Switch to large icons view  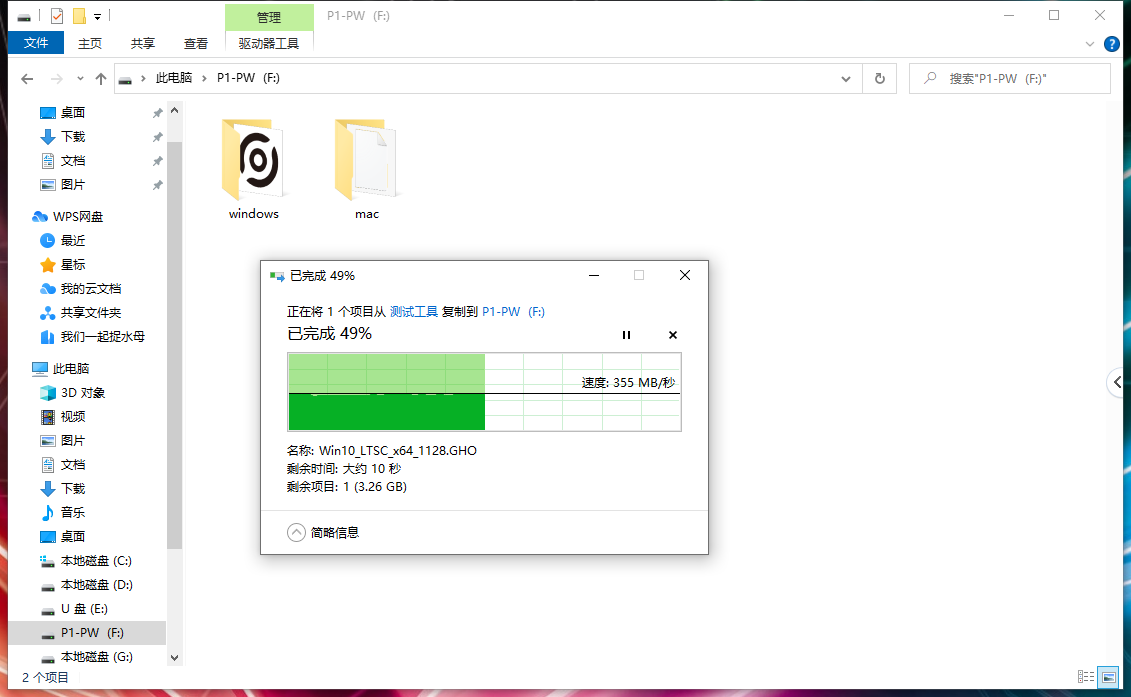click(x=1109, y=677)
